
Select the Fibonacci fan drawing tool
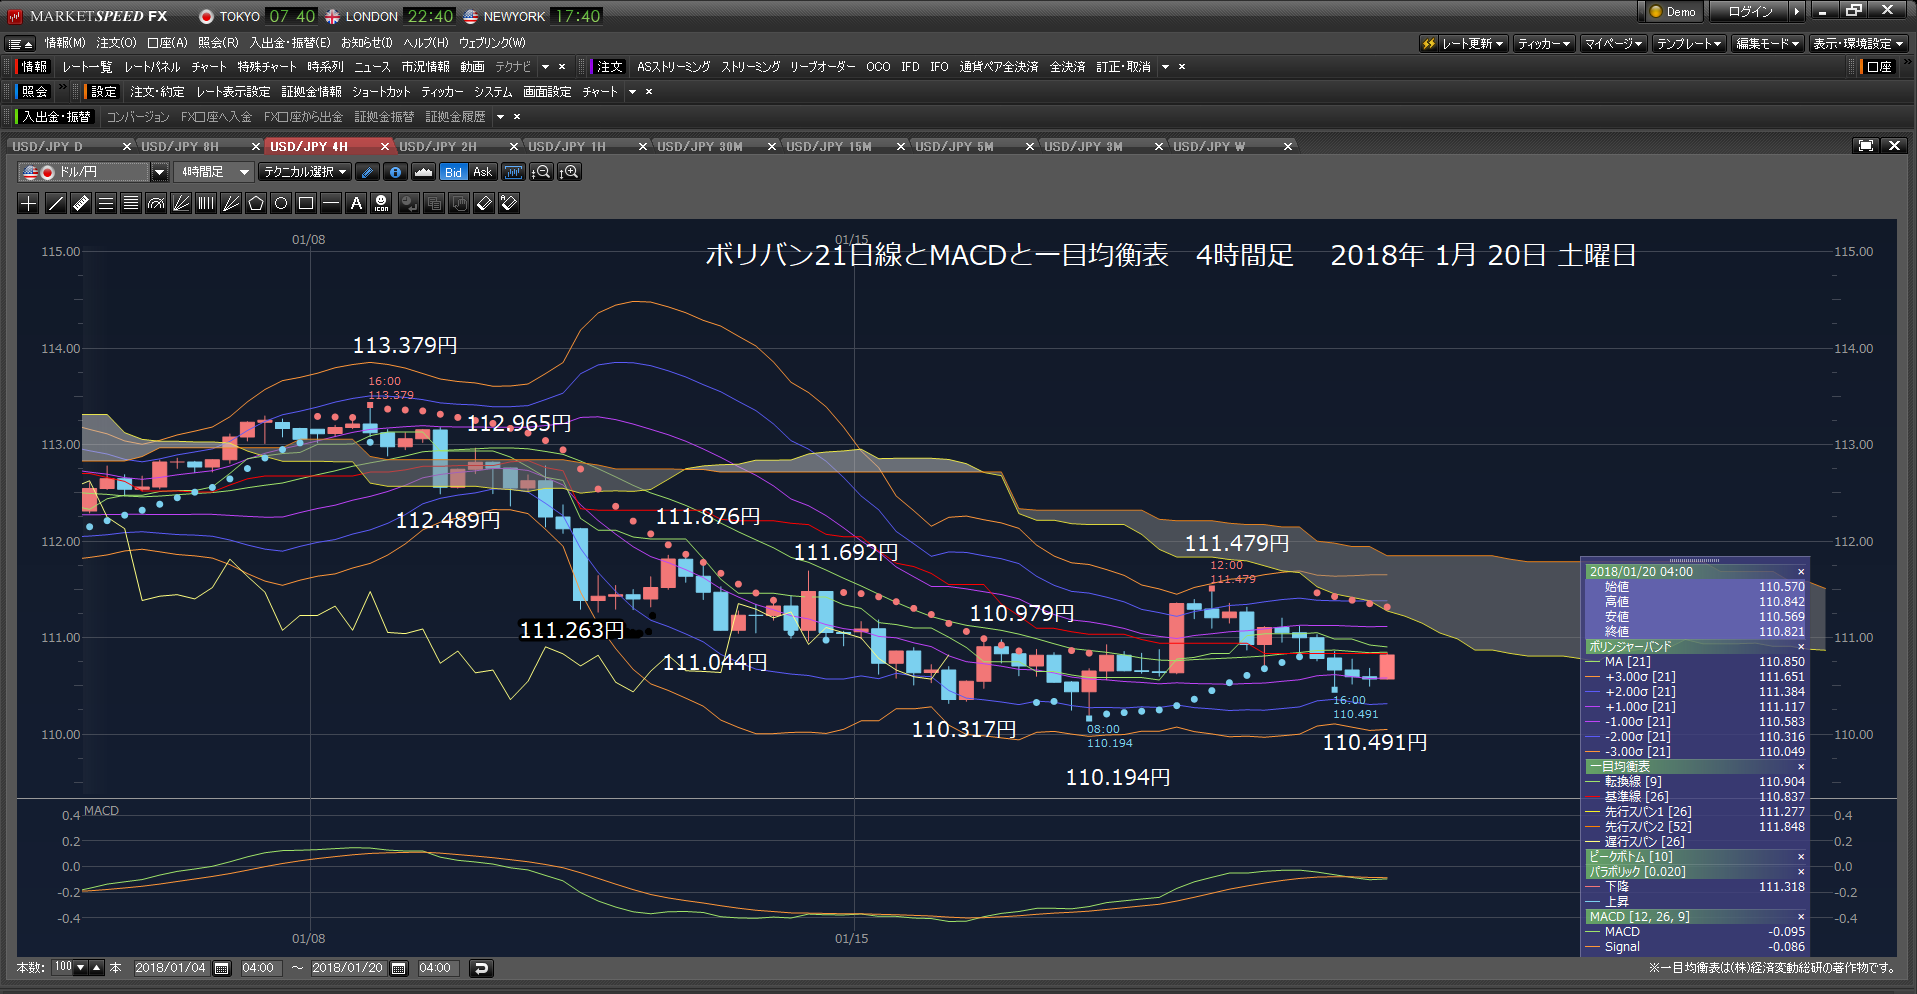[x=181, y=204]
